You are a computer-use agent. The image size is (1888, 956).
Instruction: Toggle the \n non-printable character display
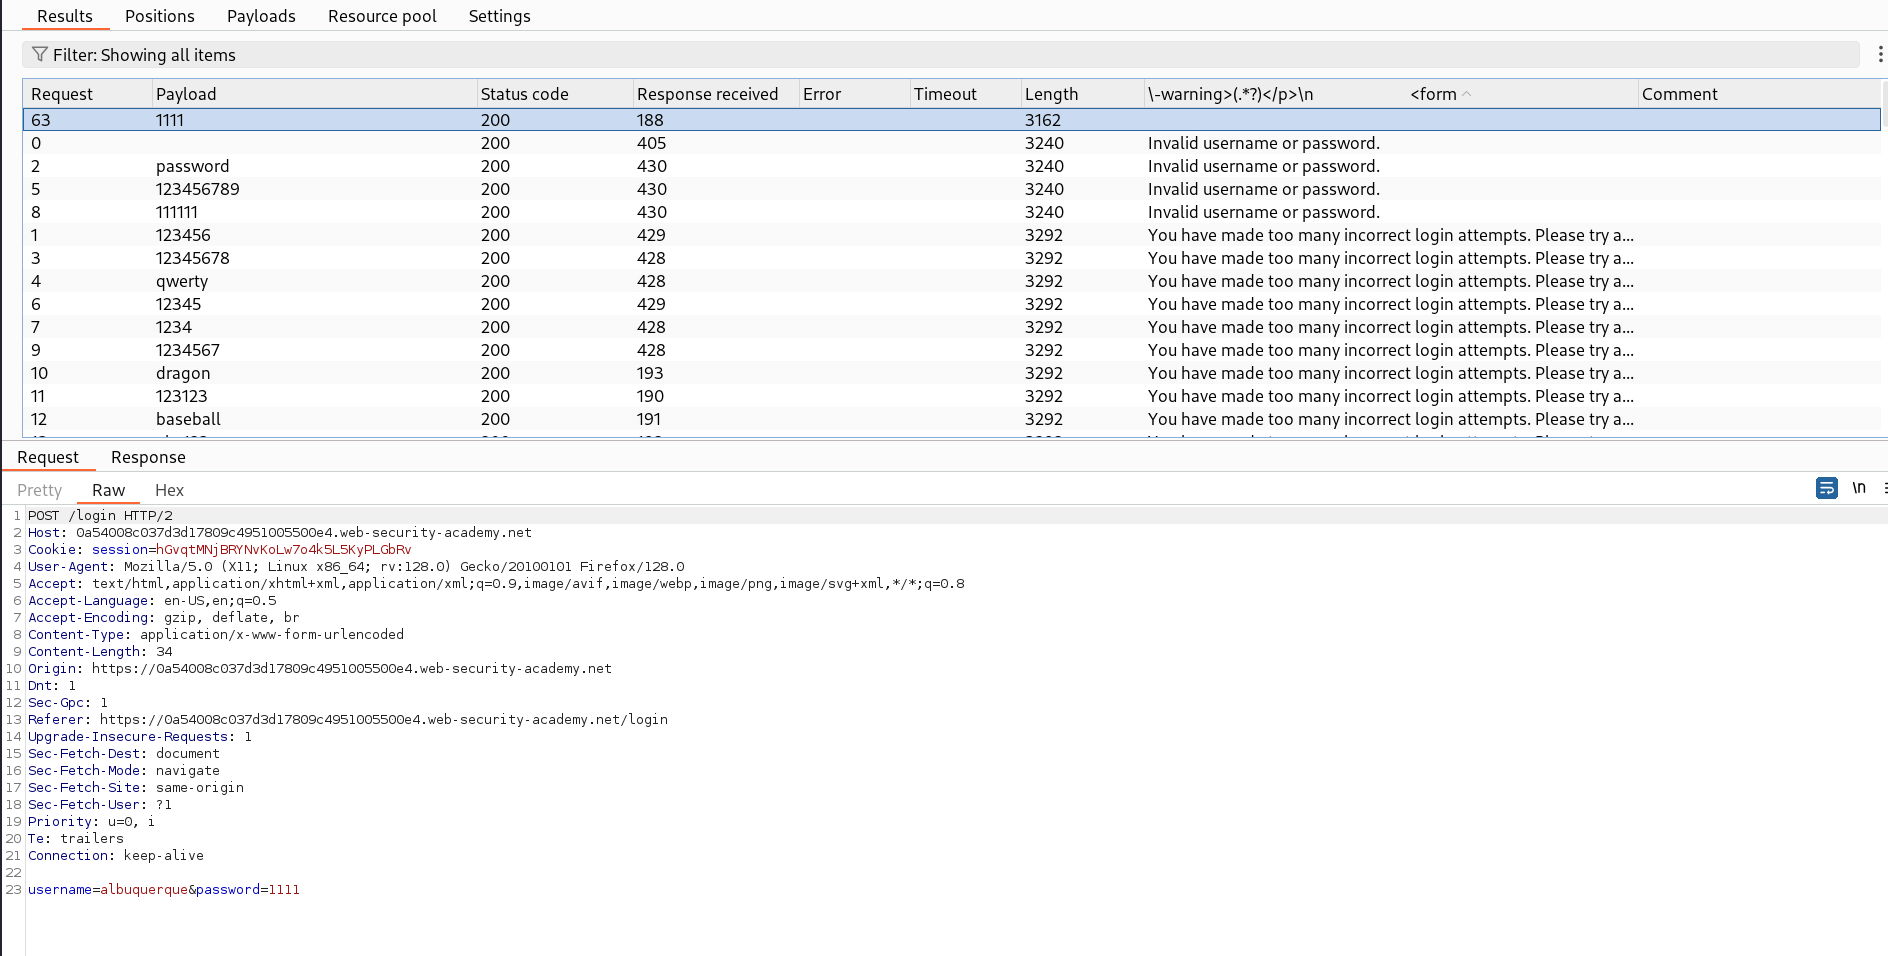pyautogui.click(x=1859, y=488)
